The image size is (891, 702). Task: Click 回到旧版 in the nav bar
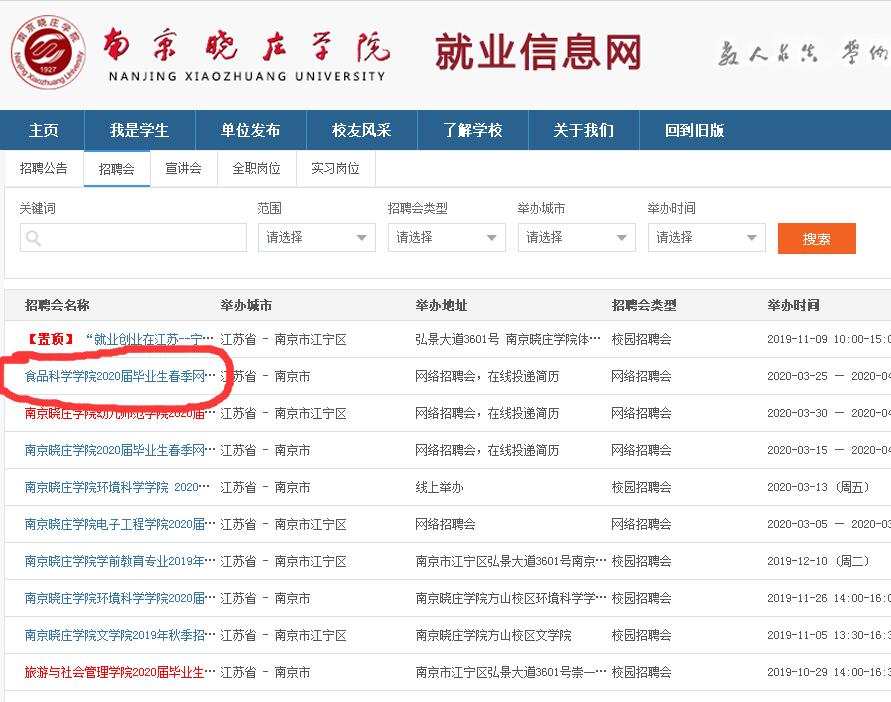(x=694, y=131)
